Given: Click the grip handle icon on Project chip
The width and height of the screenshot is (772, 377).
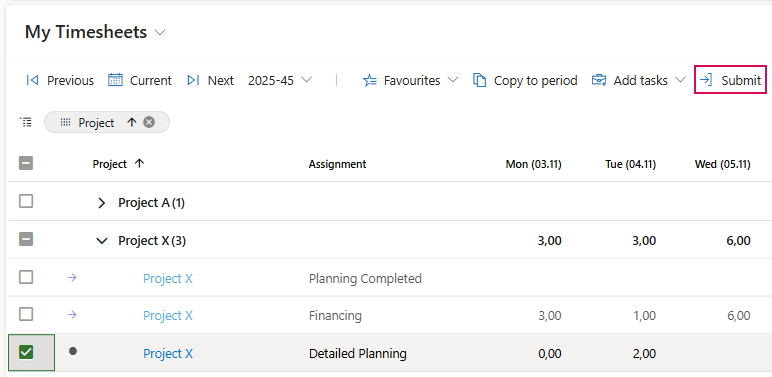Looking at the screenshot, I should tap(65, 122).
